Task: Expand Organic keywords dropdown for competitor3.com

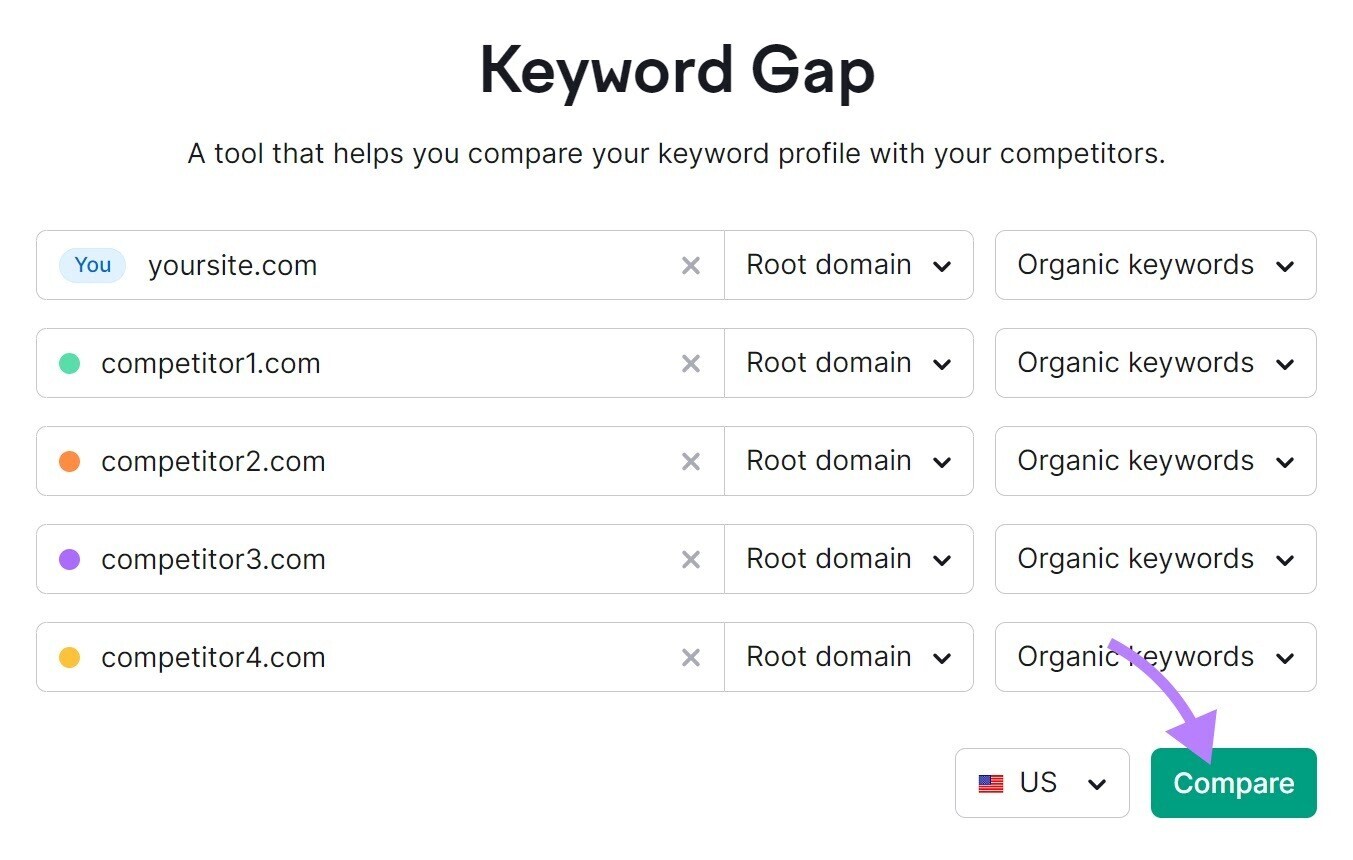Action: pos(1156,559)
